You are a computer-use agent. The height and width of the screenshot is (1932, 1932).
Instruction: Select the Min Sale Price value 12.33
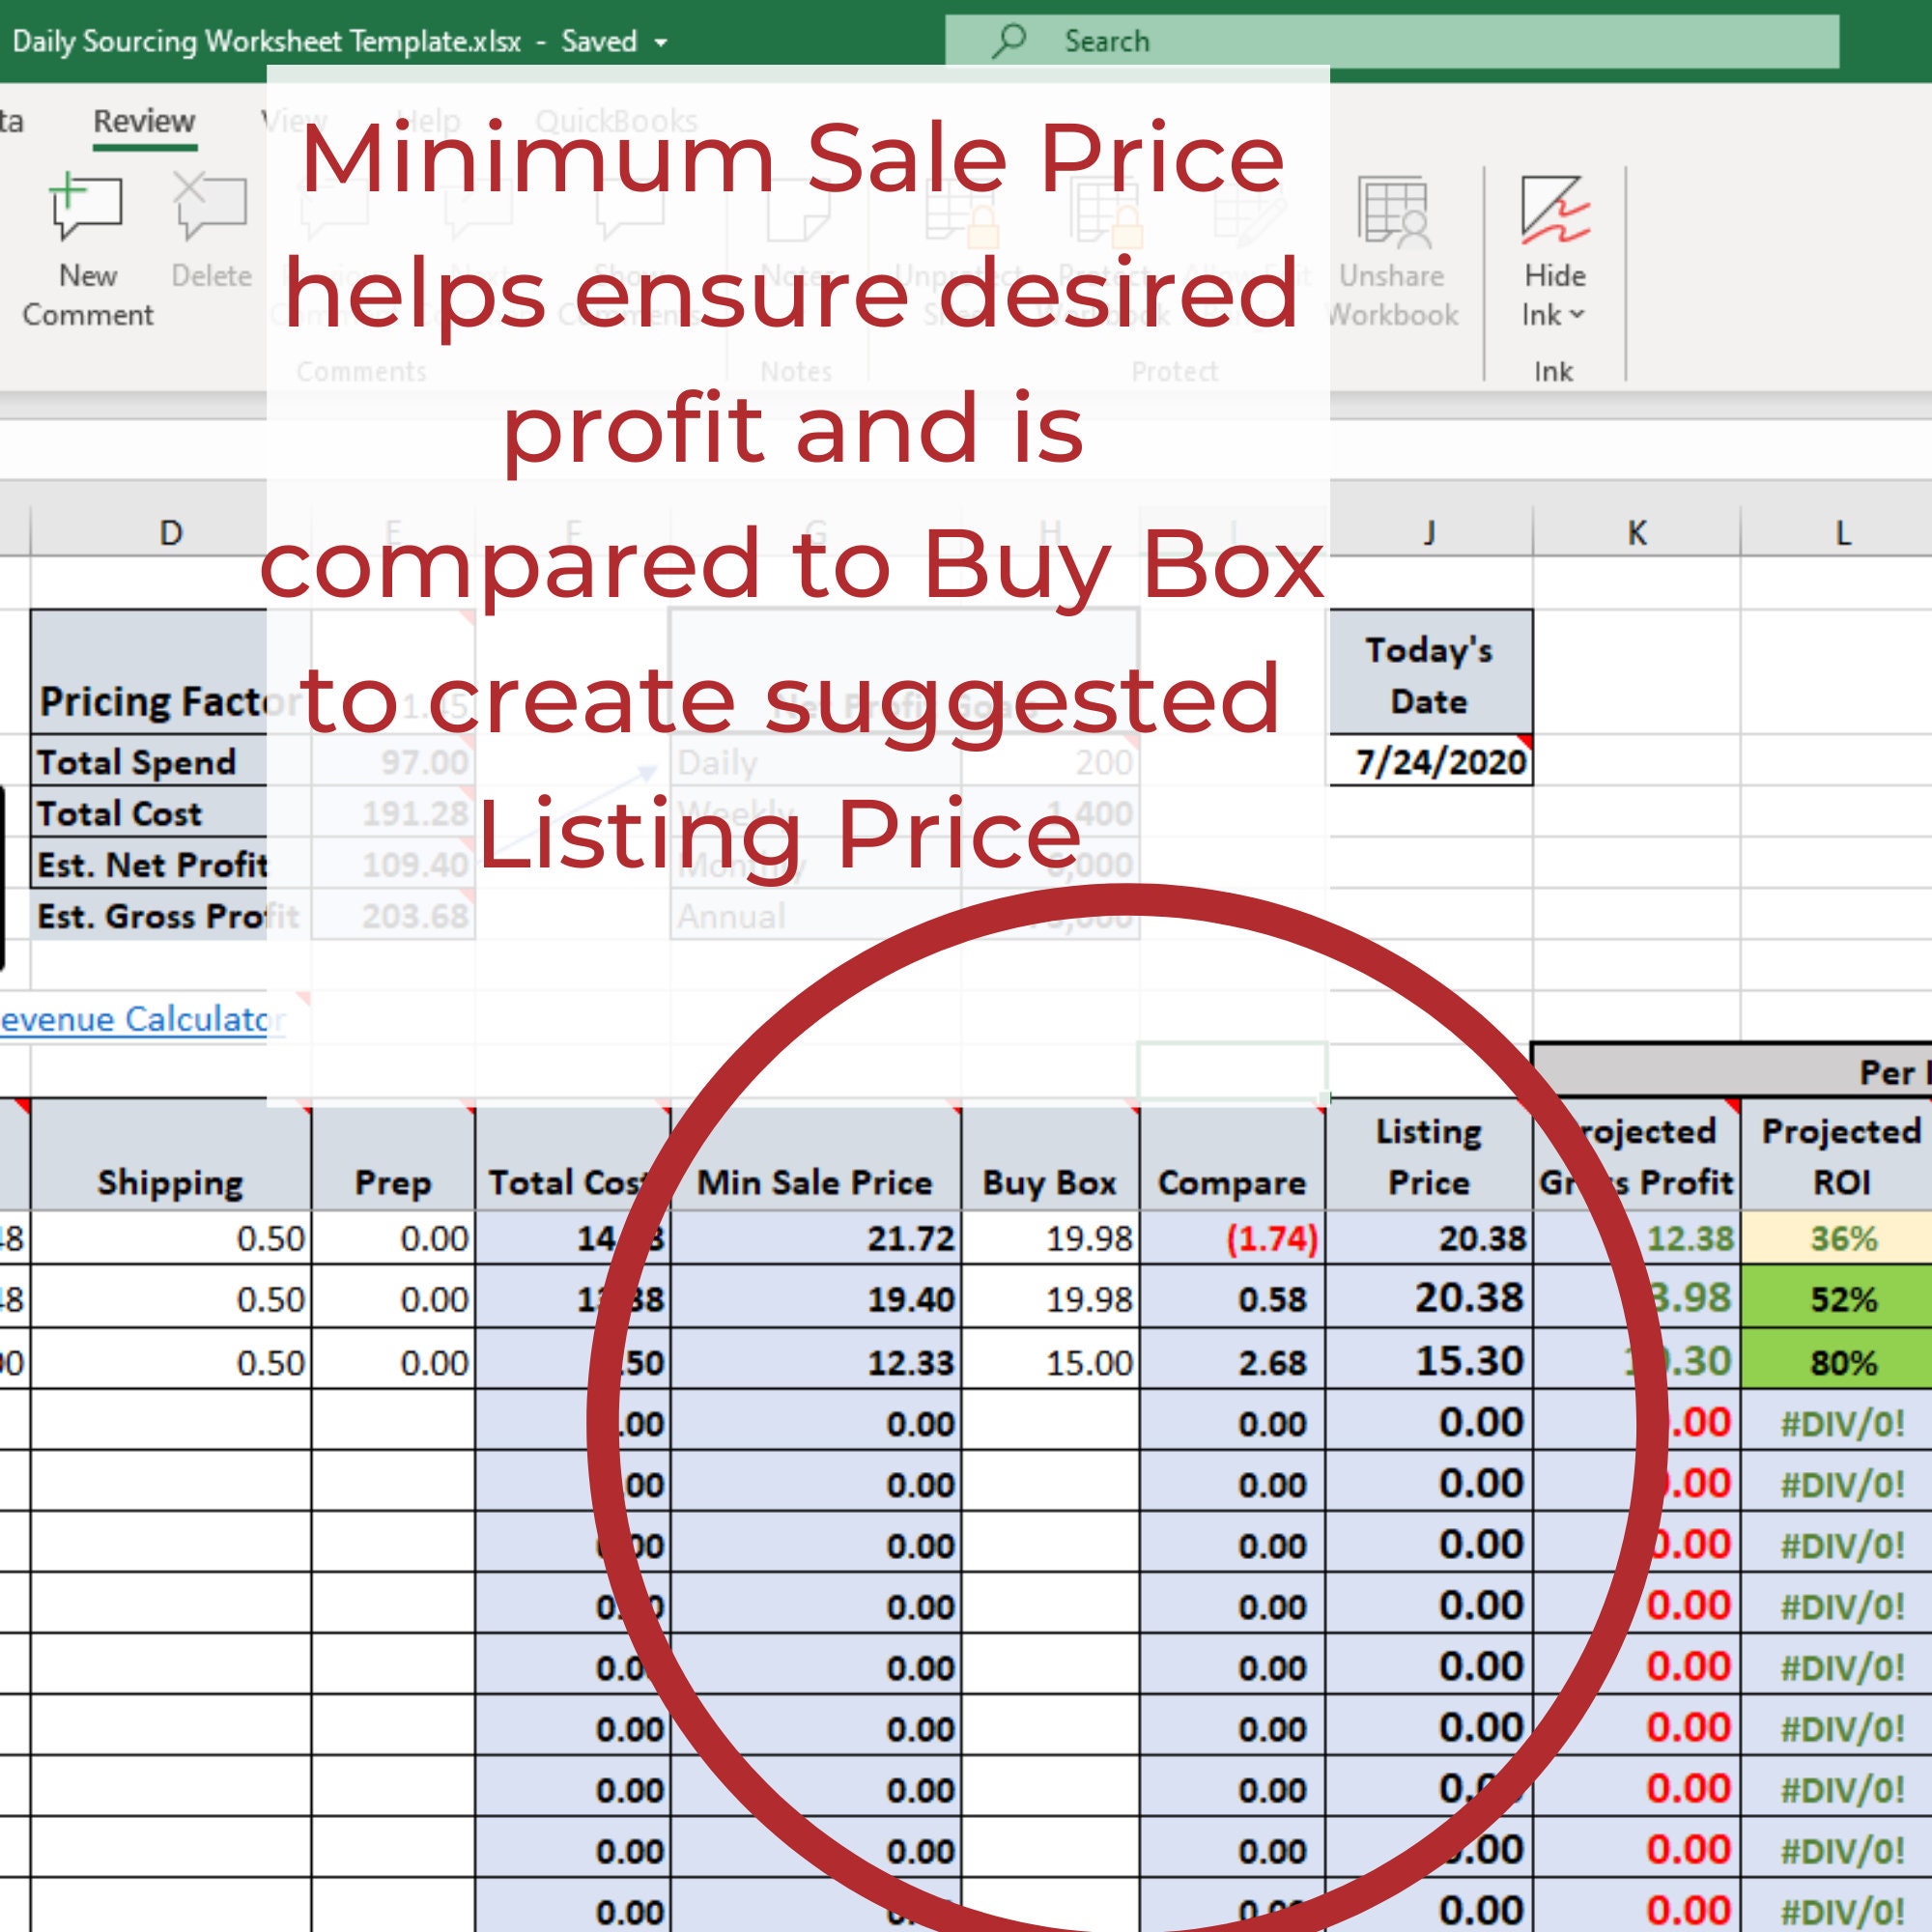[x=815, y=1360]
